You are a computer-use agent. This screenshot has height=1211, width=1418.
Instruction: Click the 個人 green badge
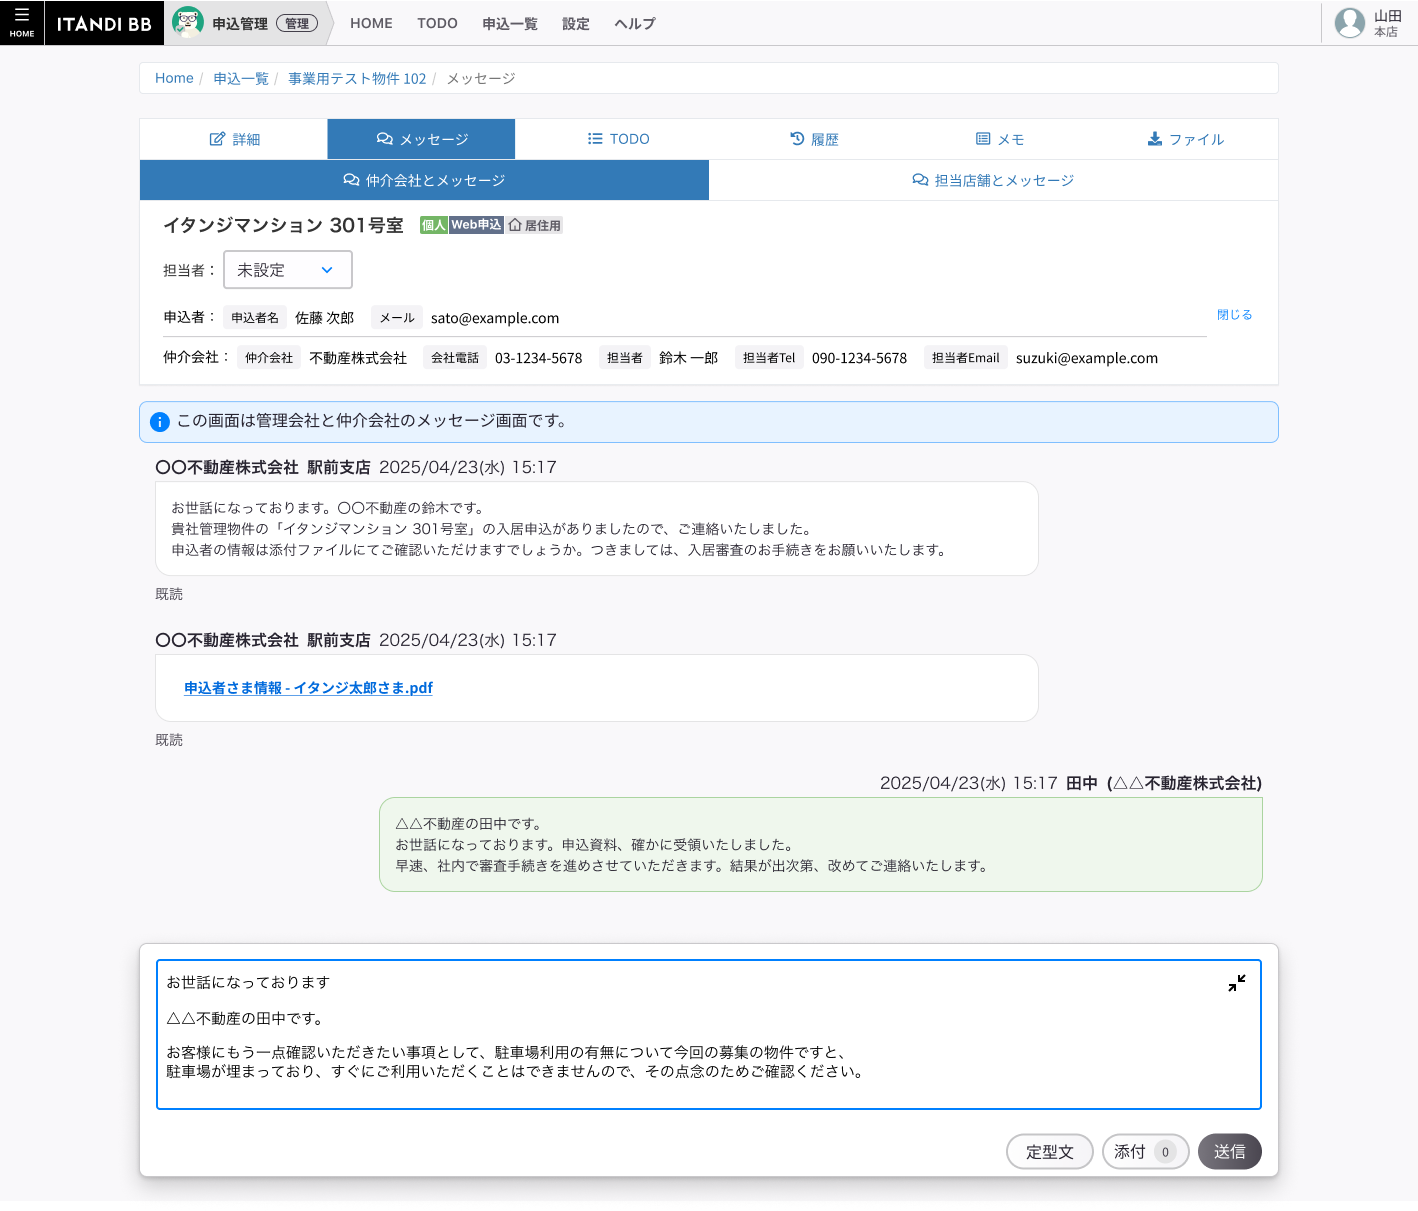(433, 225)
